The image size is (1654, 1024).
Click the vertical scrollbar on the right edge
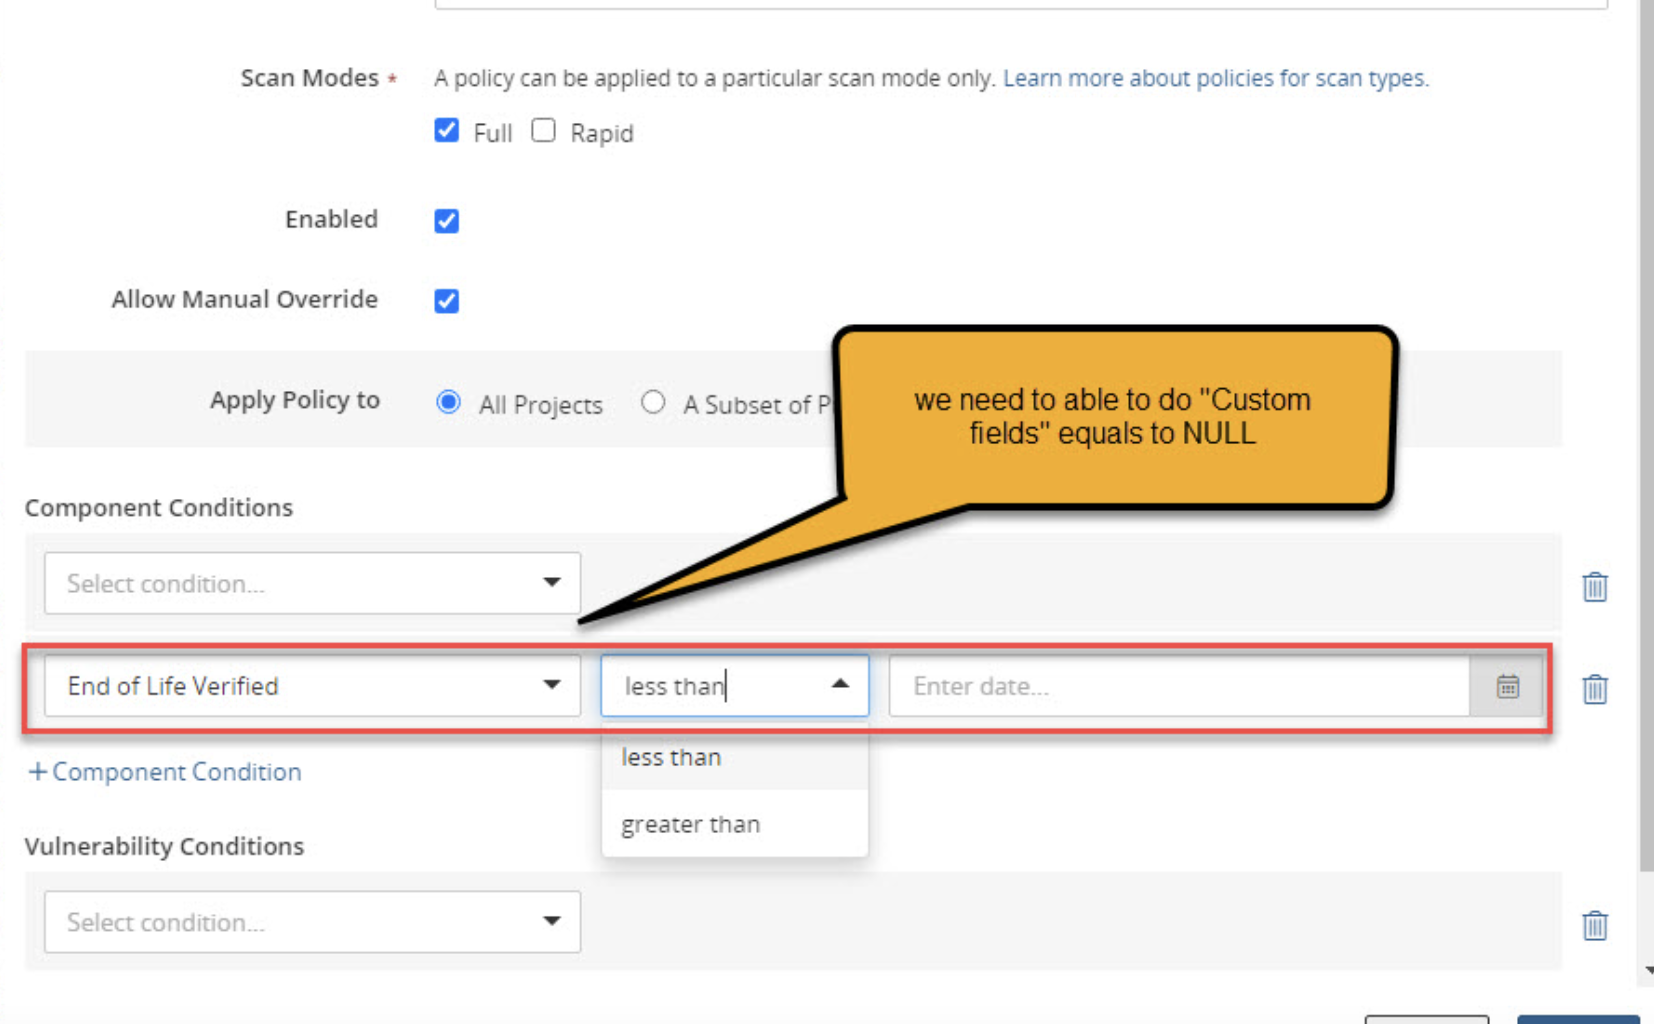[1646, 435]
